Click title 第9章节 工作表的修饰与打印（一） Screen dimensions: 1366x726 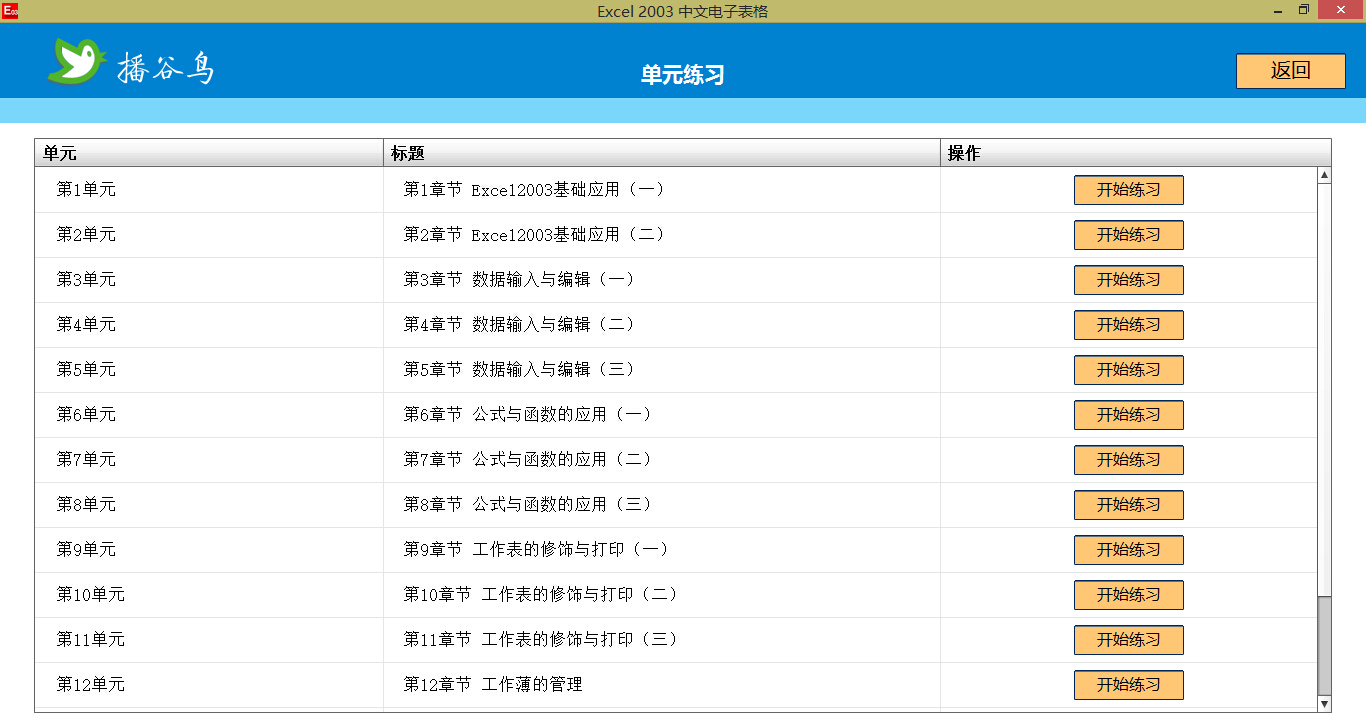tap(538, 549)
